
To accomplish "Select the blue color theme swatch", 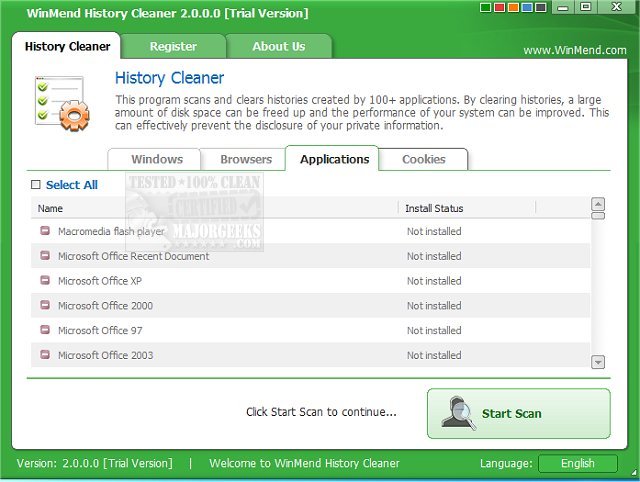I will pyautogui.click(x=527, y=8).
